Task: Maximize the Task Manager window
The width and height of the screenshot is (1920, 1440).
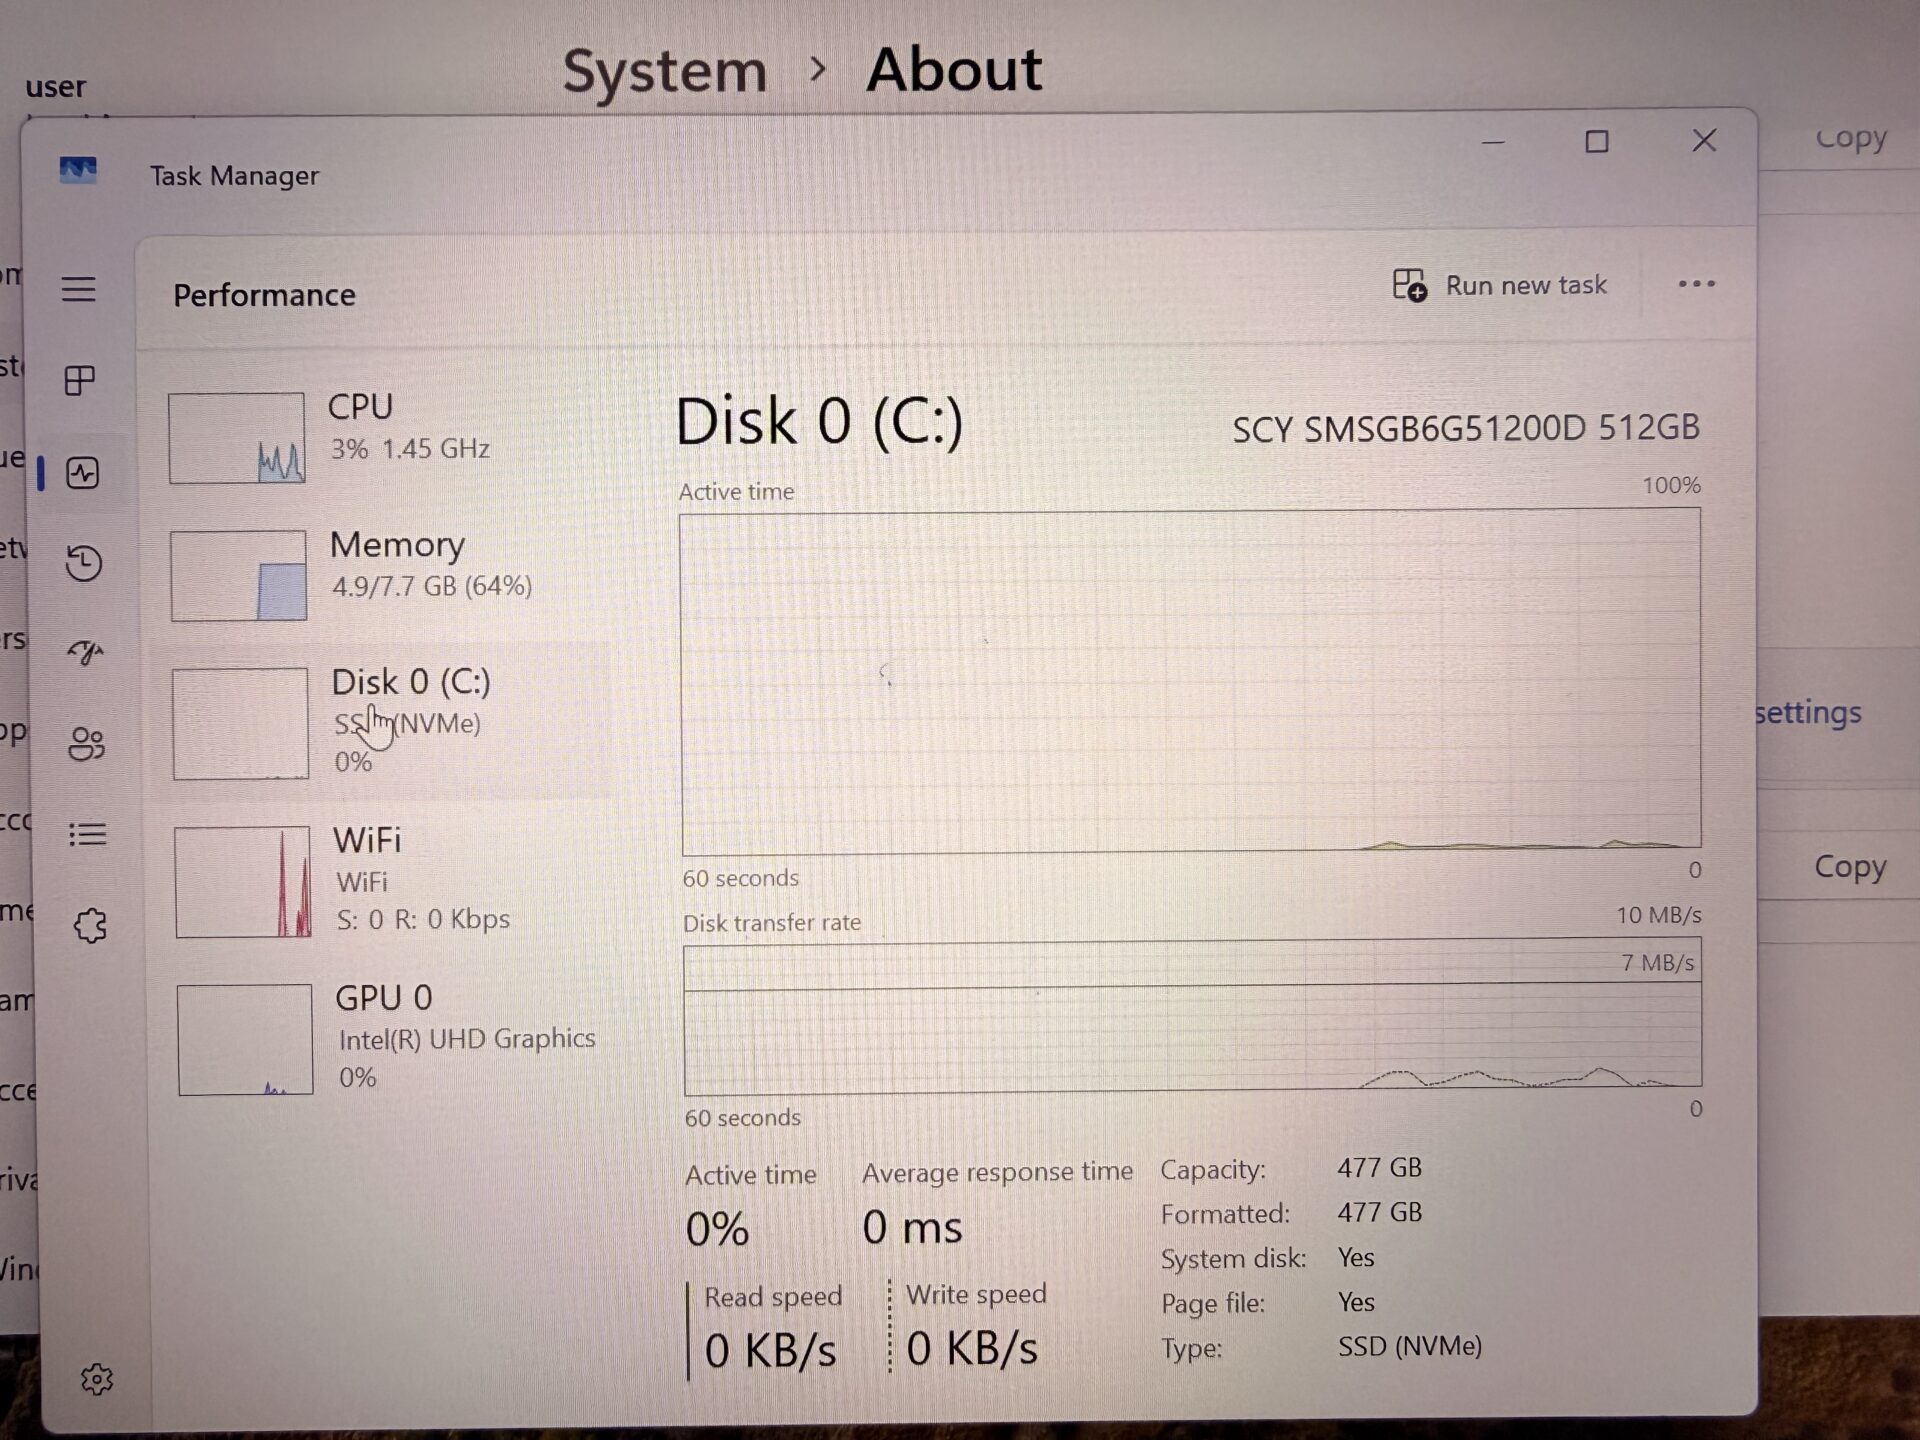Action: (1597, 142)
